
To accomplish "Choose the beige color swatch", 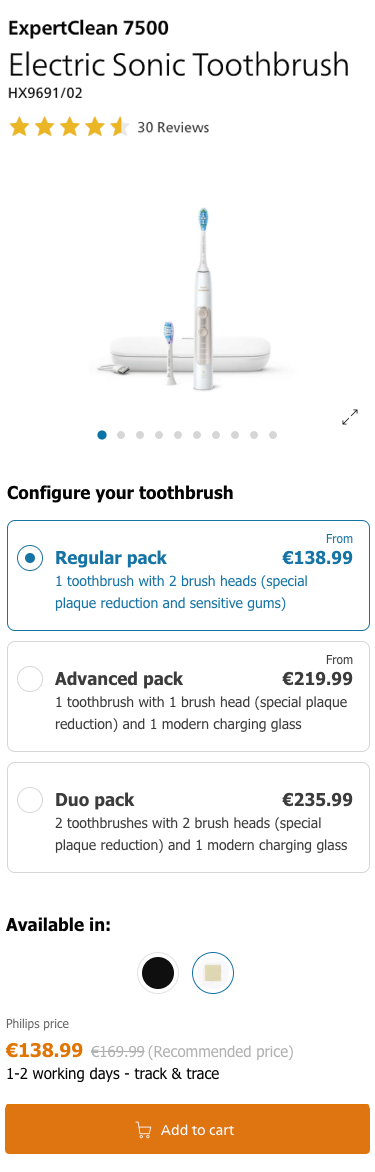I will pos(213,972).
